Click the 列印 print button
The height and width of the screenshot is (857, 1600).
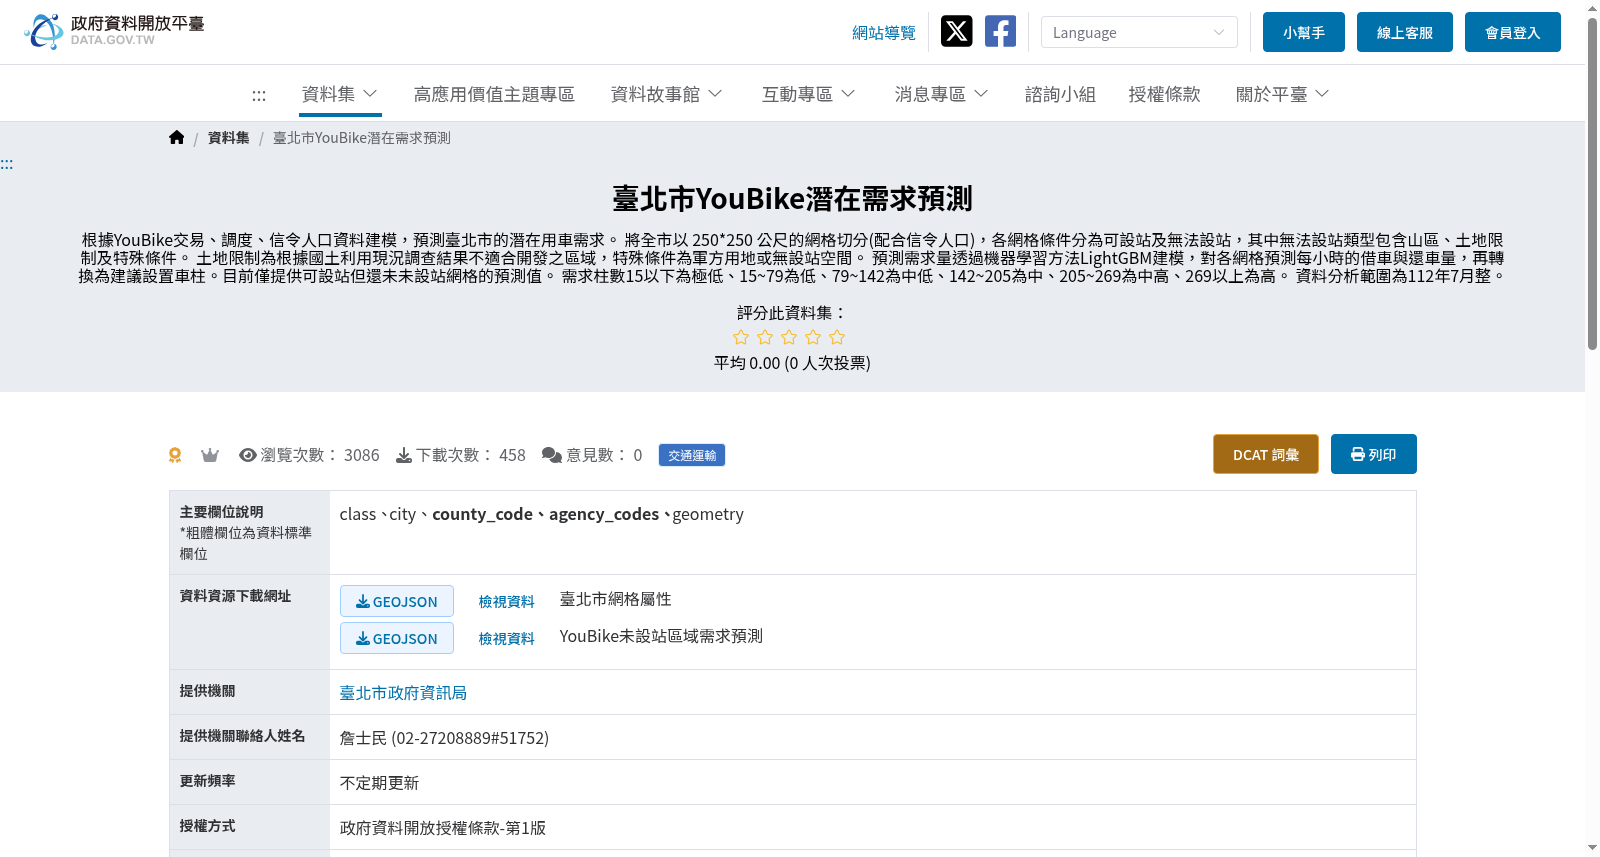[1374, 454]
